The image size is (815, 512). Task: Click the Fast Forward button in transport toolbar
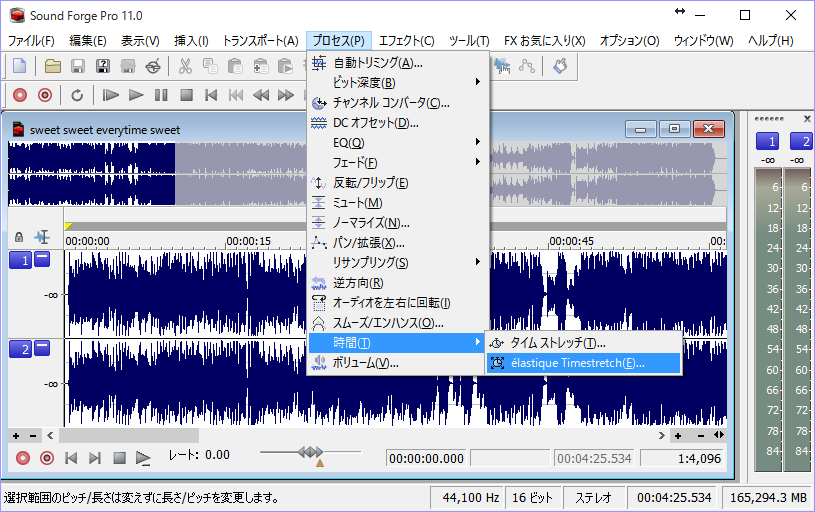[286, 95]
